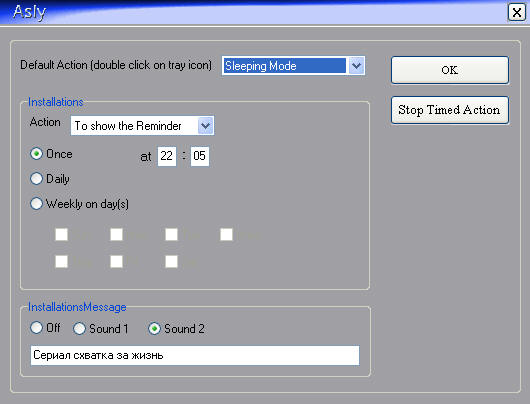Tick the third weekday checkbox in upper row

coord(171,234)
